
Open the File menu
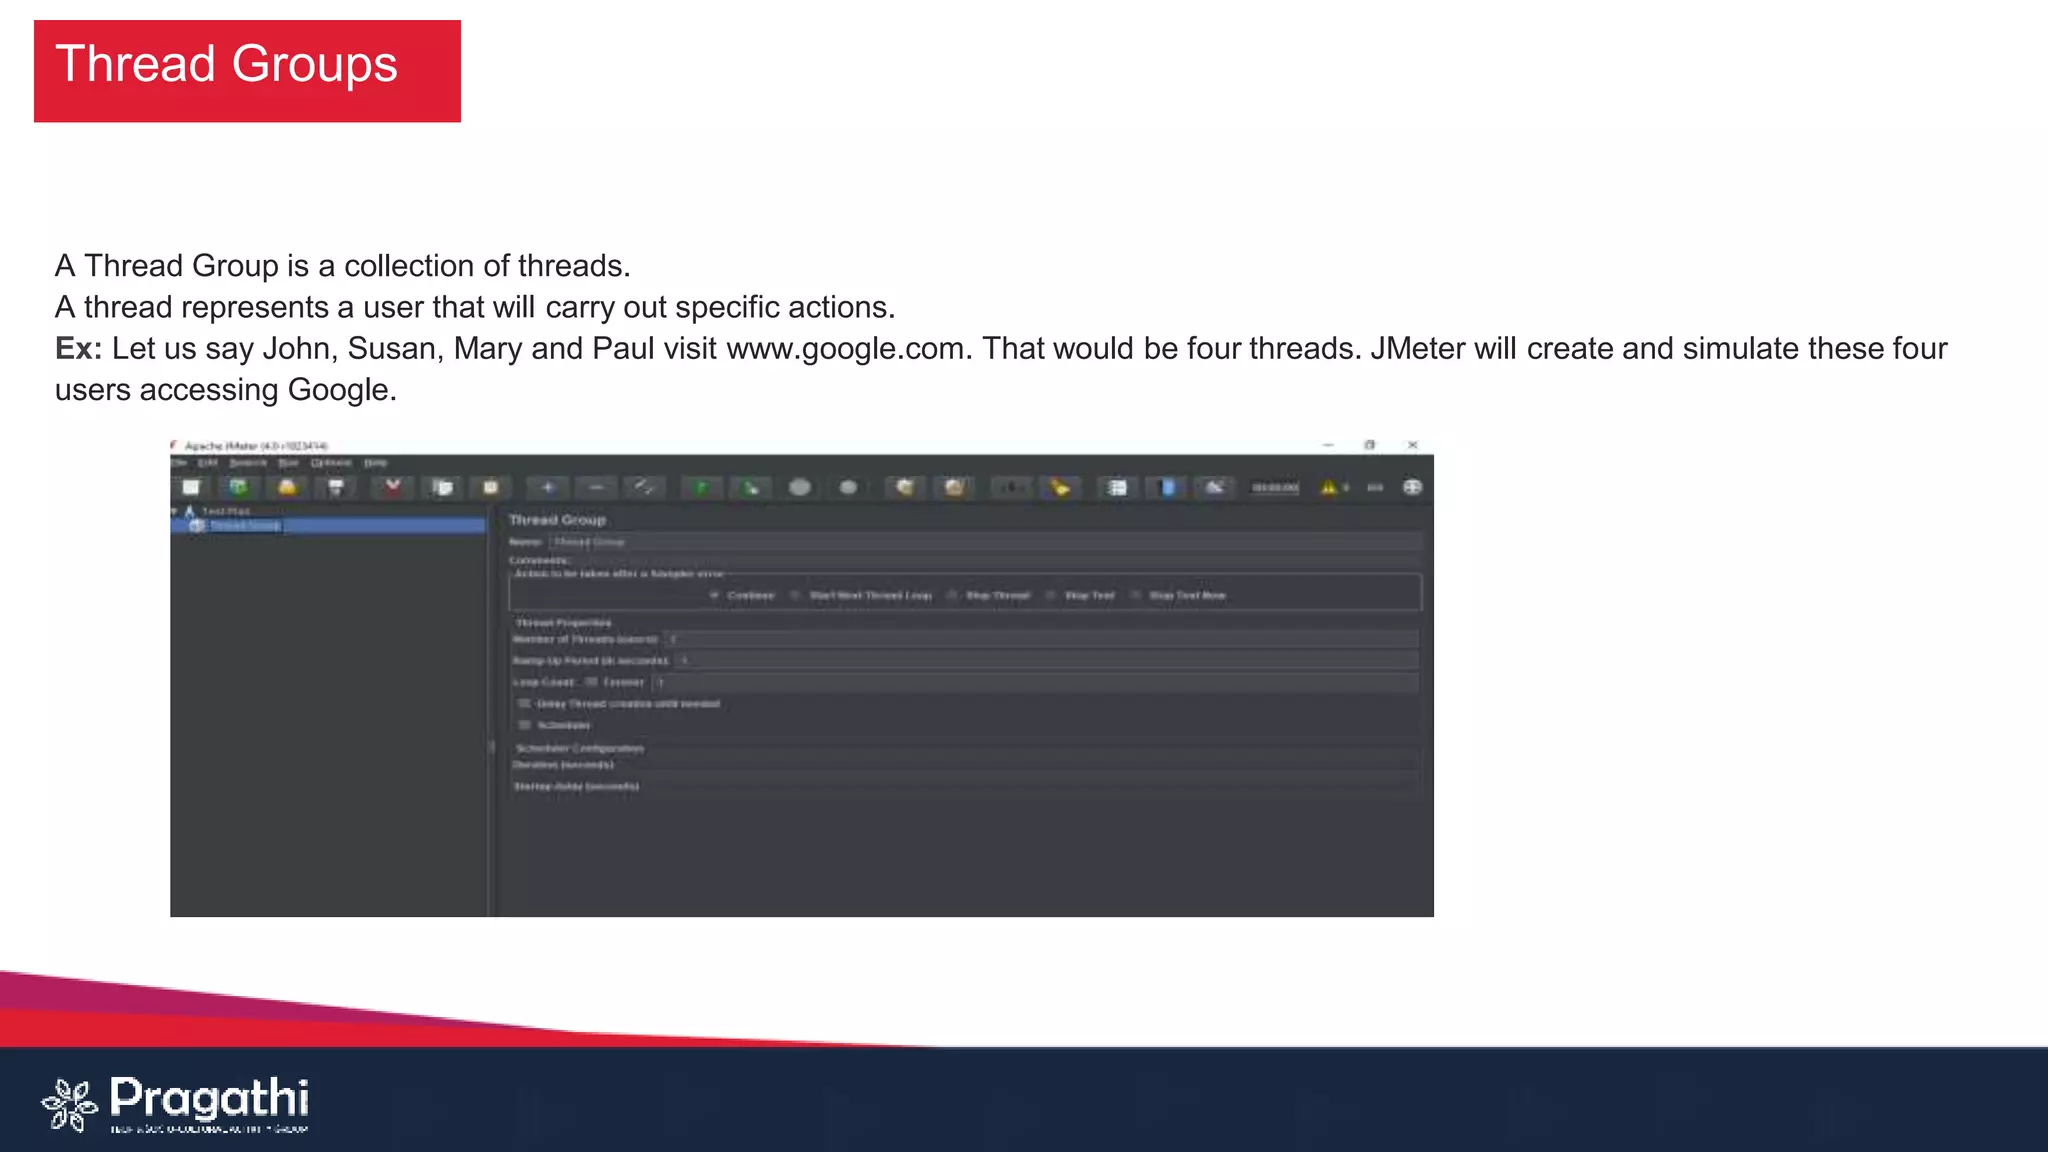tap(179, 463)
